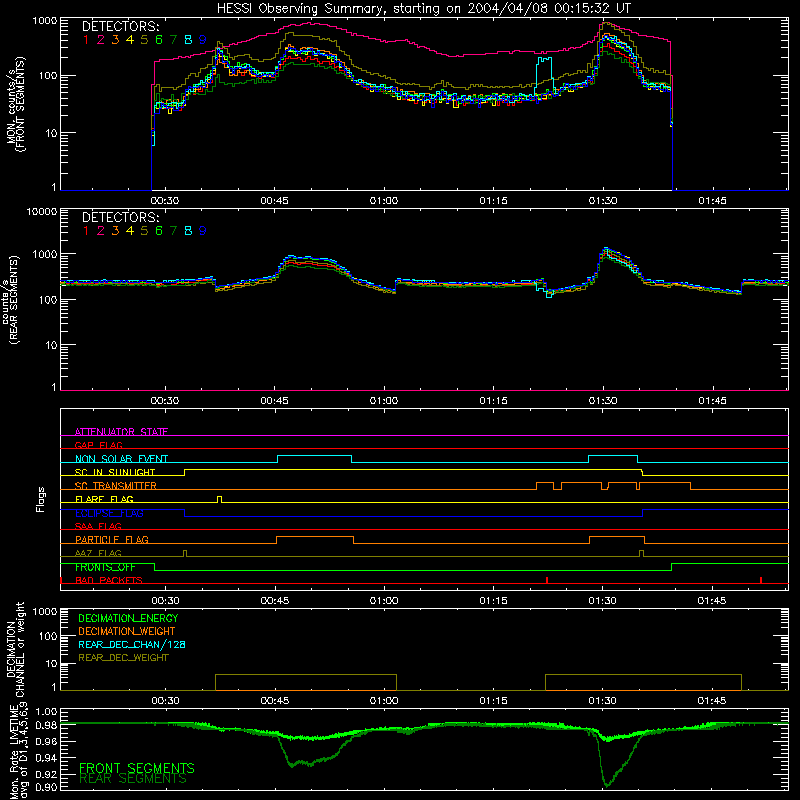
Task: Click the 'NON_SOLAR_EVENT' flag label
Action: (x=121, y=459)
